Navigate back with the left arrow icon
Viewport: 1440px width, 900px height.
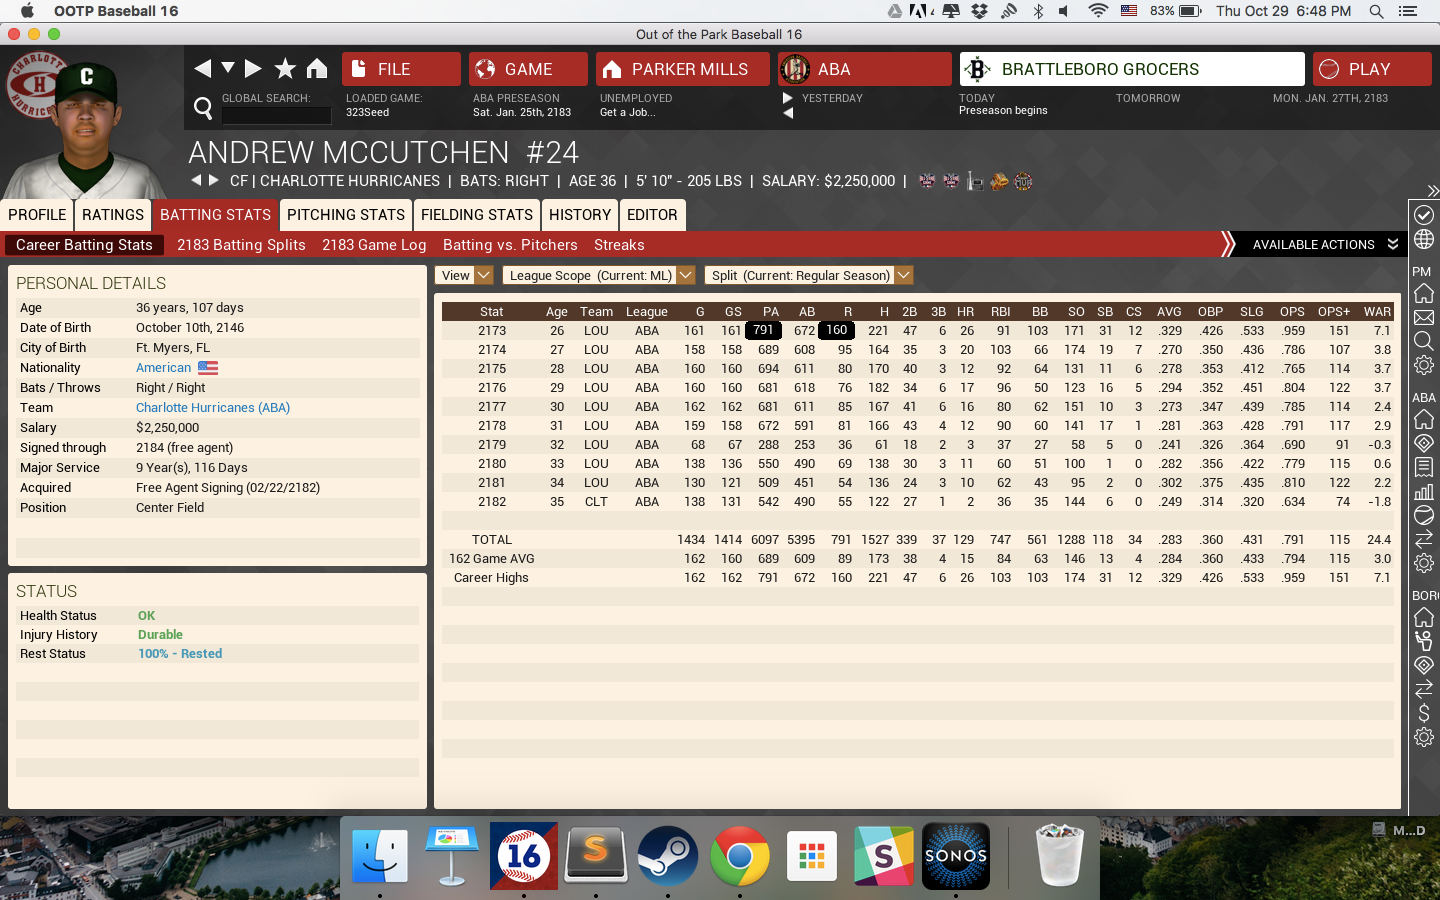pyautogui.click(x=203, y=68)
